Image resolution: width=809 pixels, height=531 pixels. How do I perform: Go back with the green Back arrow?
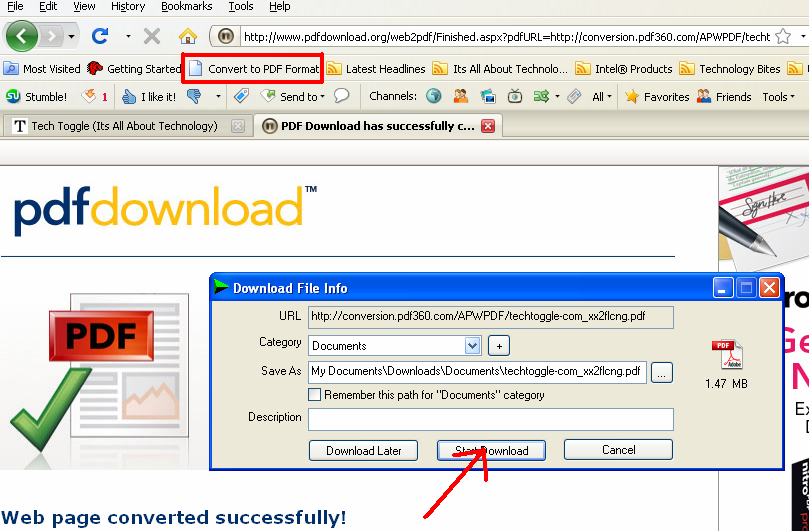click(x=21, y=36)
